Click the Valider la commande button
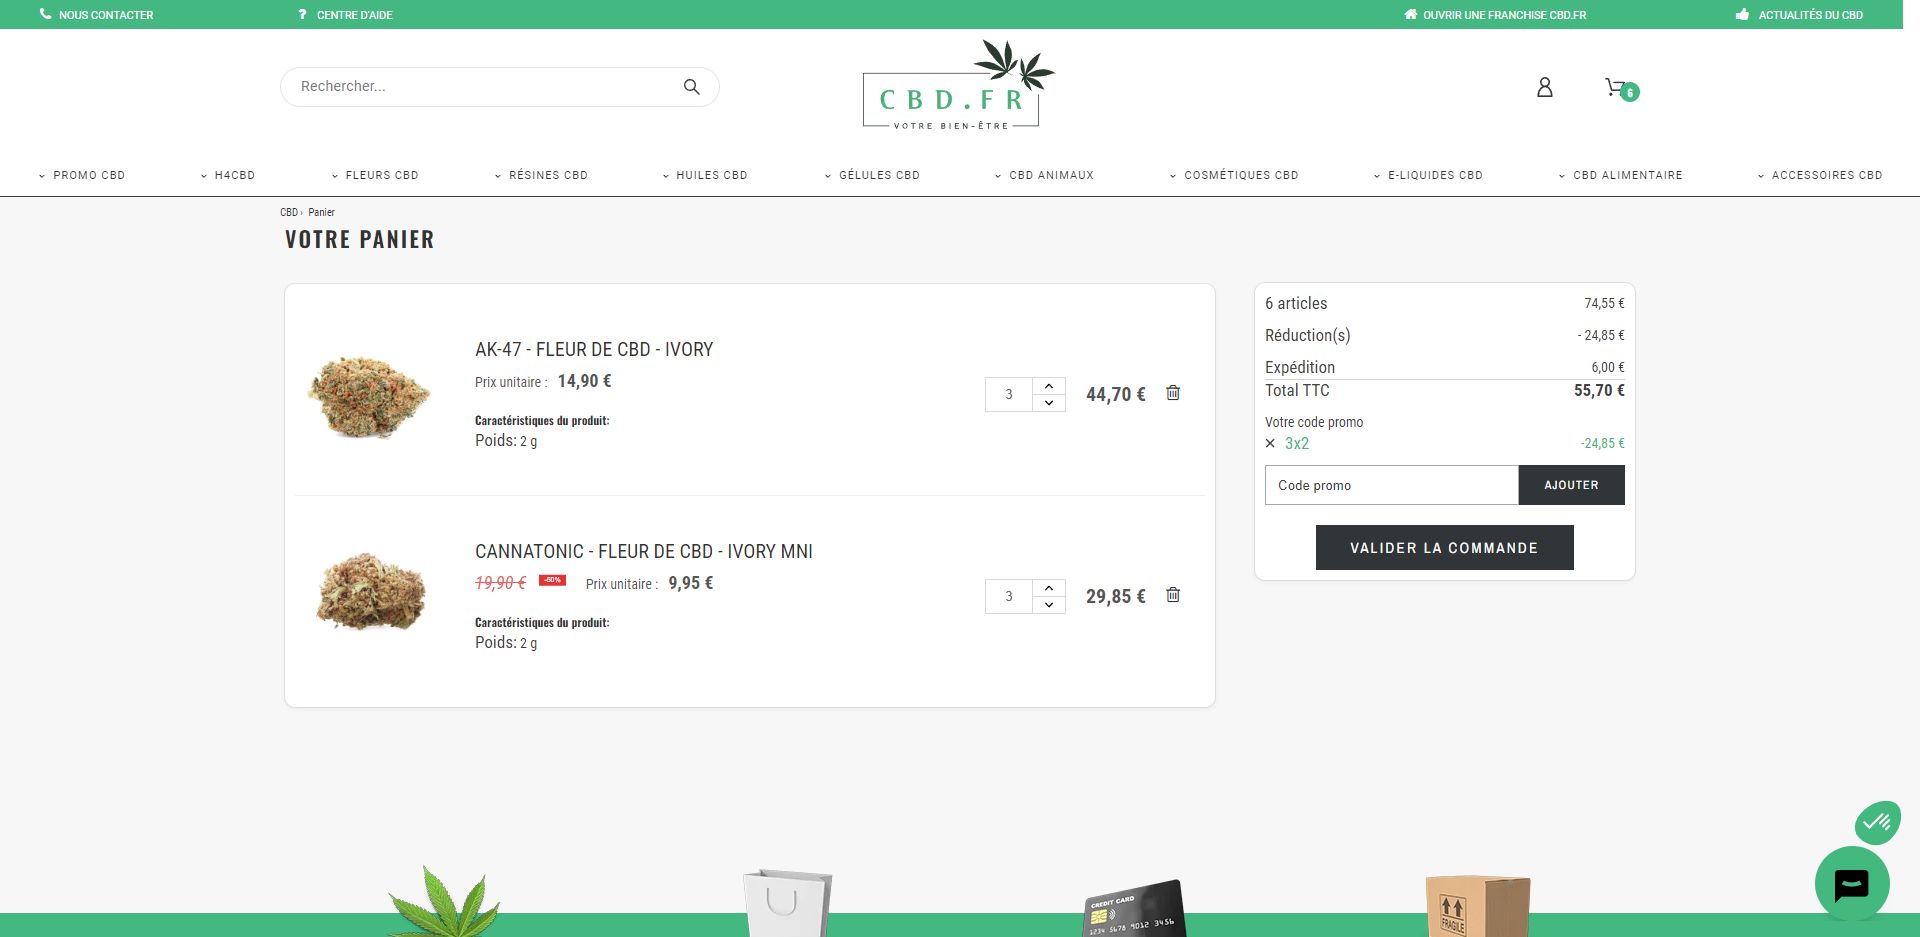This screenshot has height=937, width=1920. click(1444, 548)
